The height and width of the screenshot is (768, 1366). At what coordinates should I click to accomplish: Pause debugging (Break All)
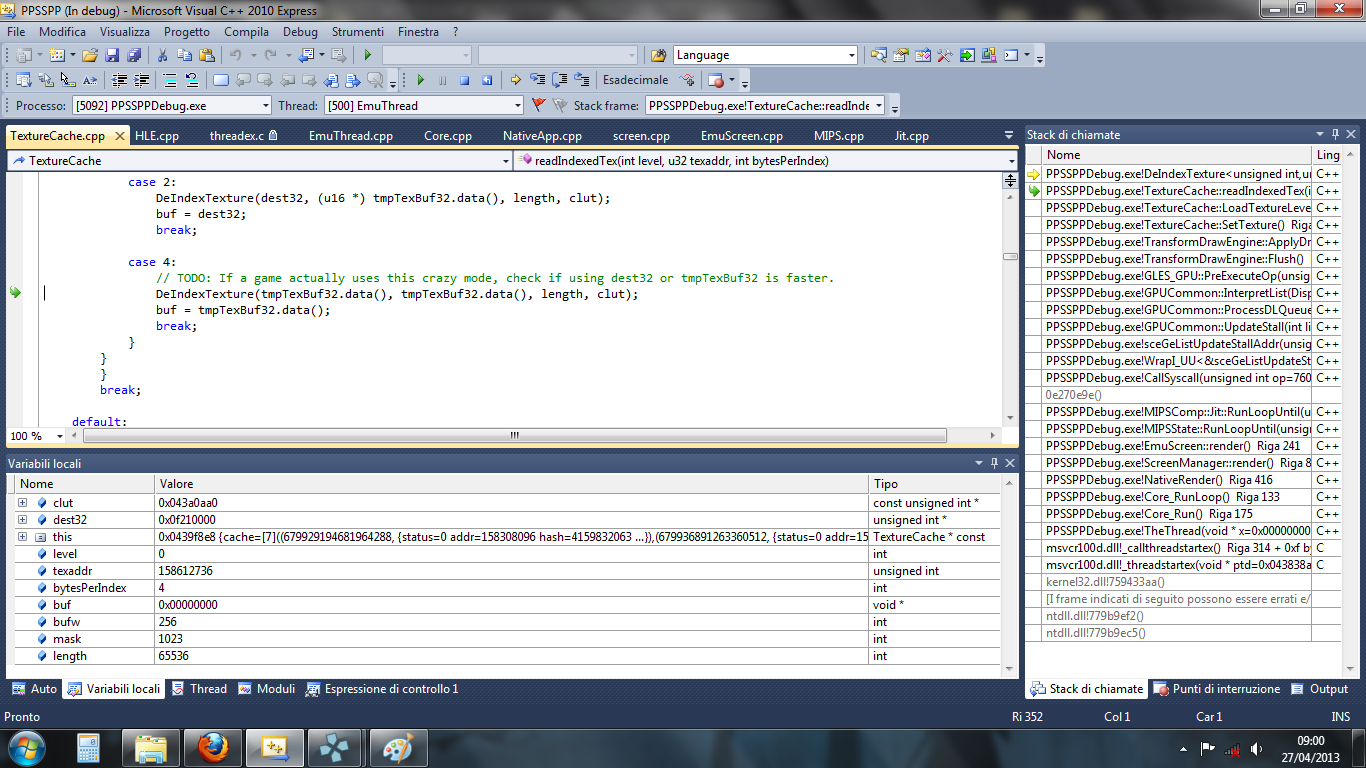click(442, 80)
